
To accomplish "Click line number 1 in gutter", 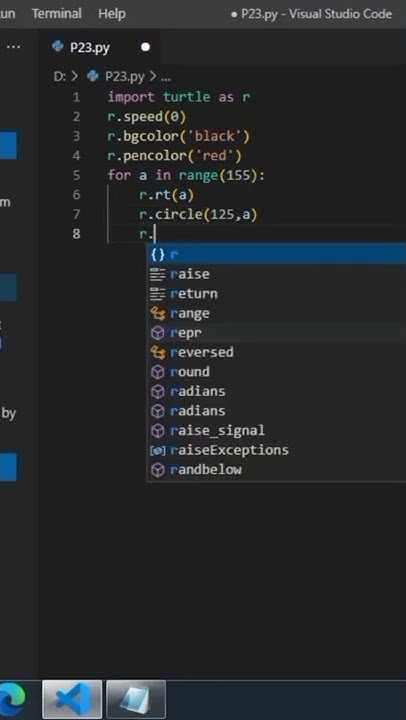I will click(x=76, y=97).
